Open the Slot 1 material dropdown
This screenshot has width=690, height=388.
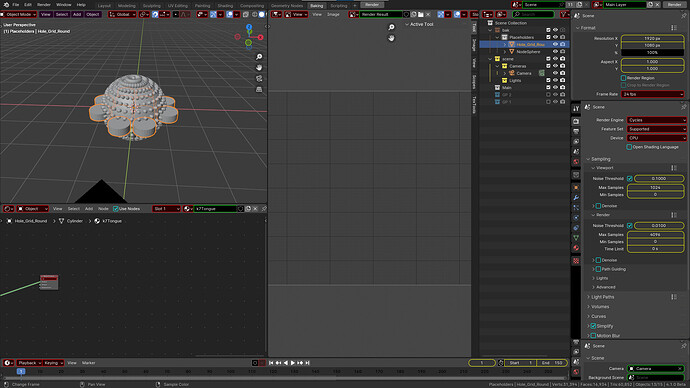tap(166, 209)
